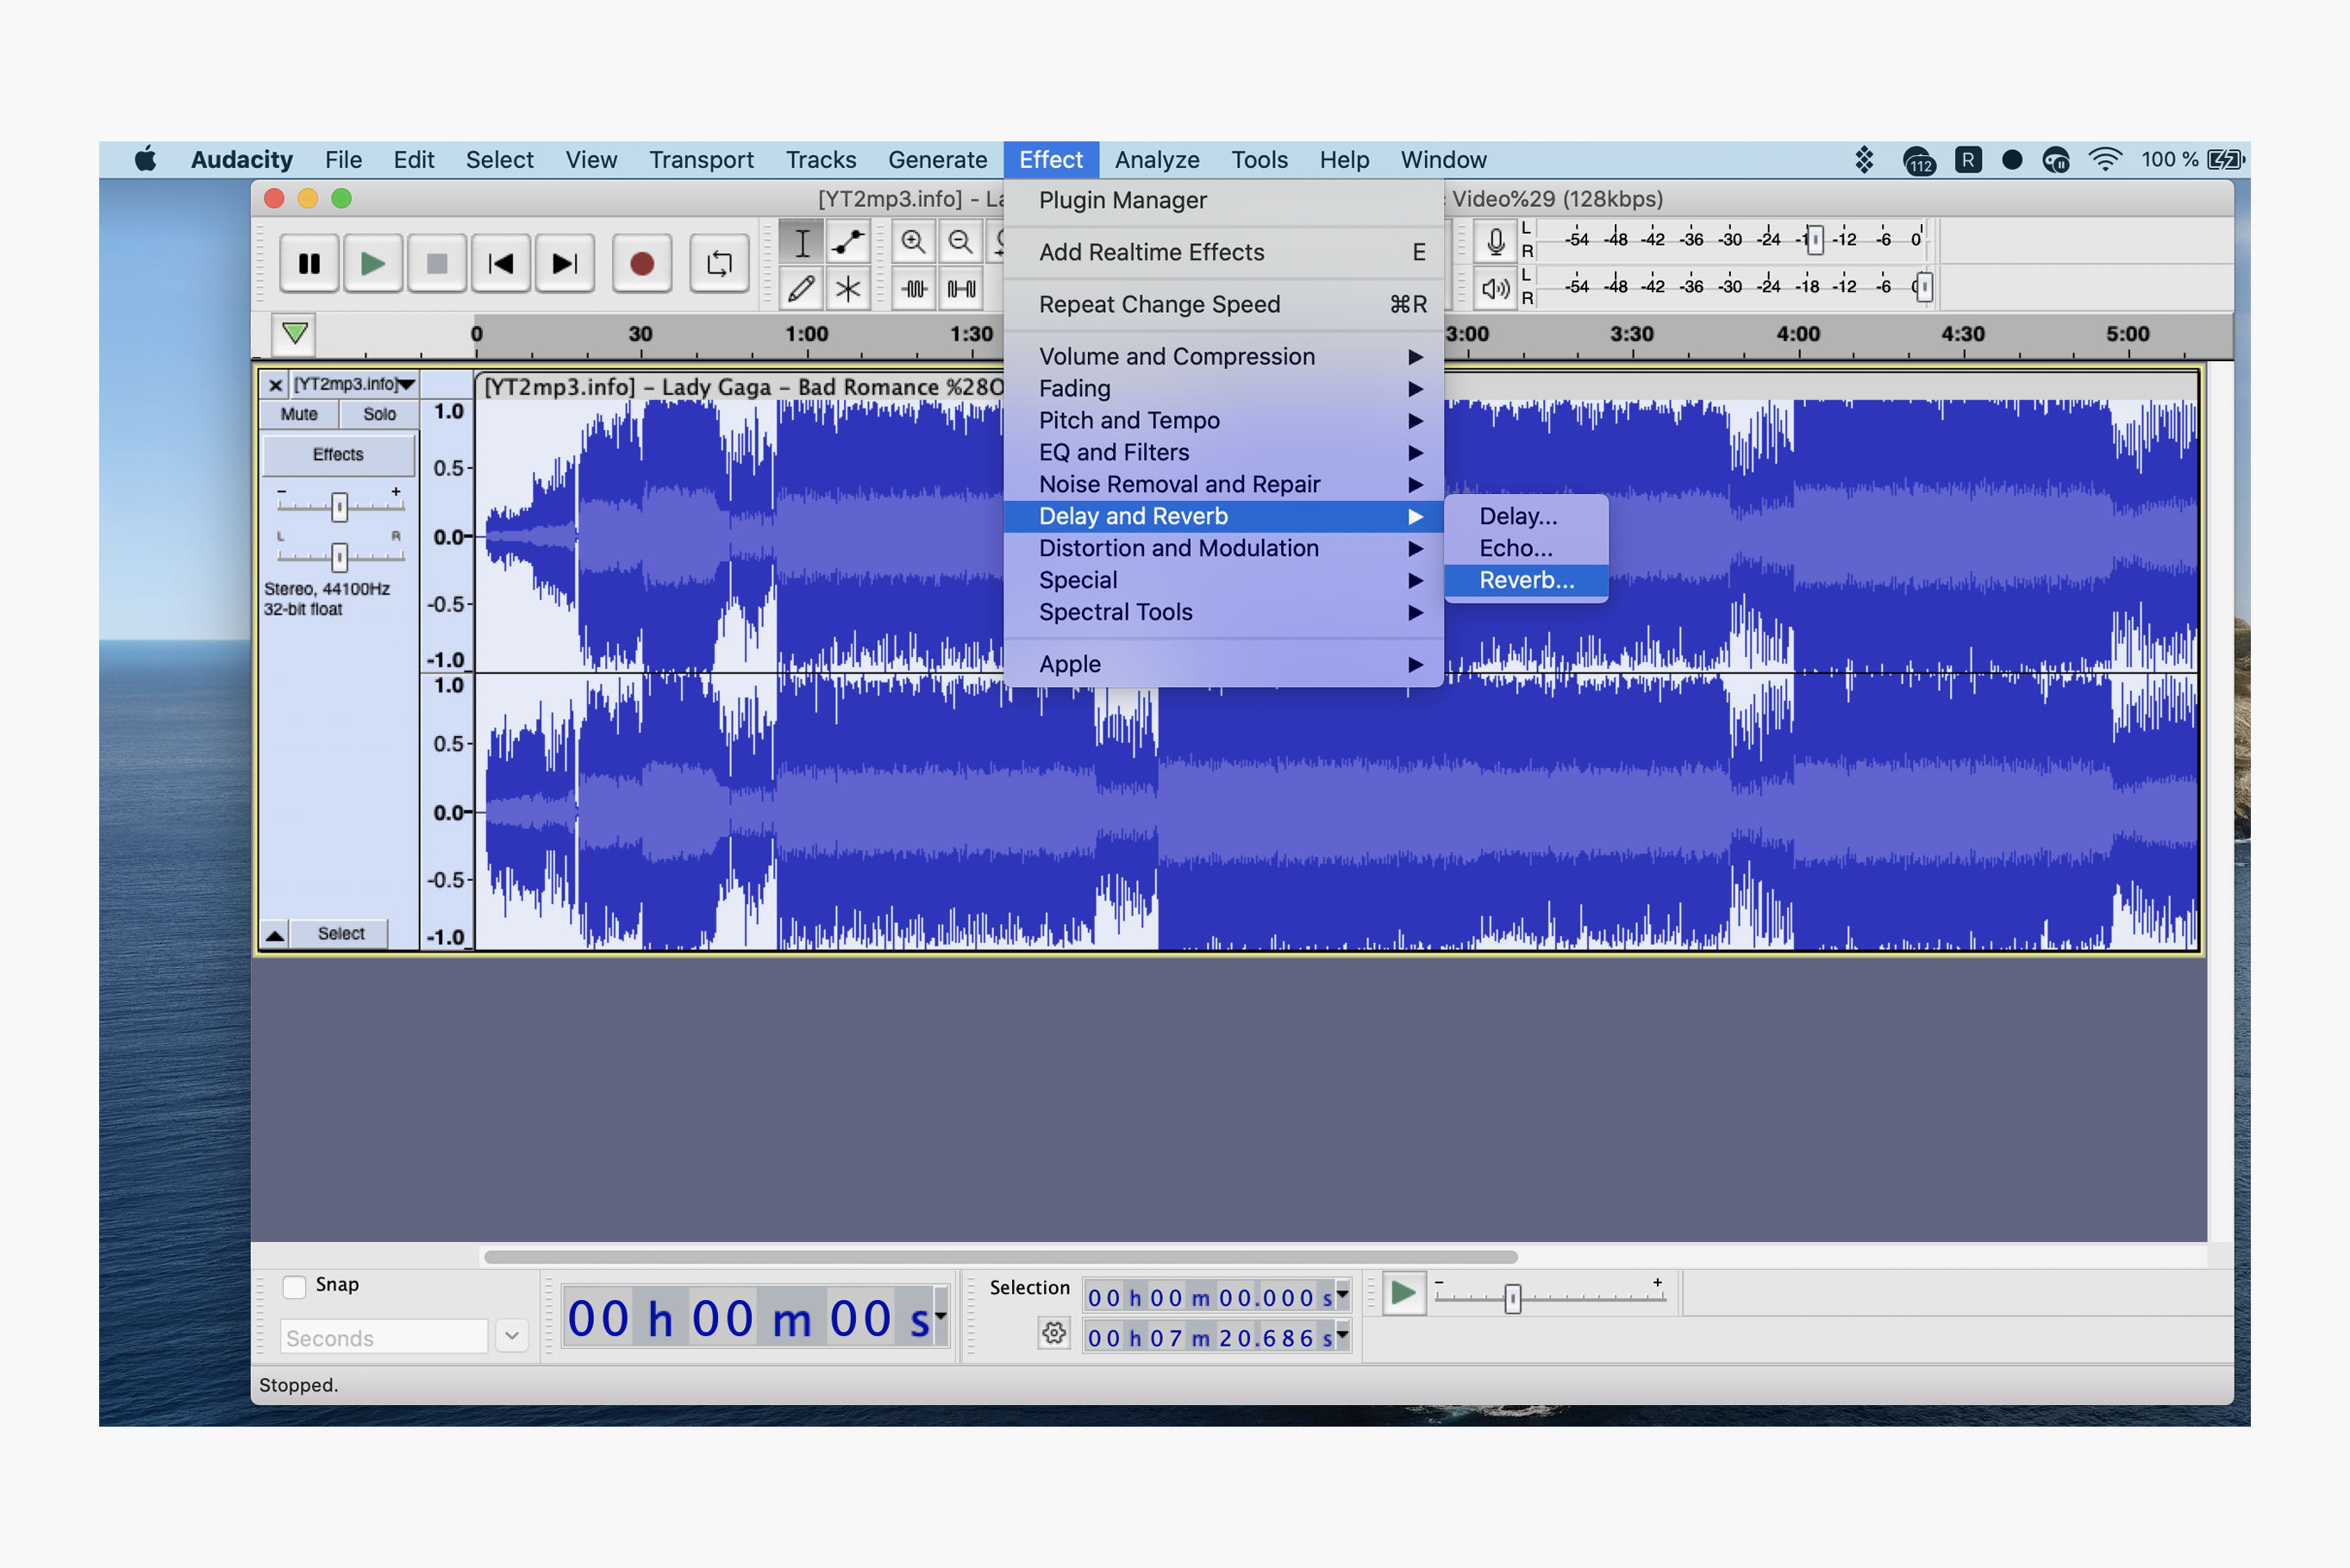Collapse track with the up-arrow button
Image resolution: width=2350 pixels, height=1568 pixels.
point(275,934)
